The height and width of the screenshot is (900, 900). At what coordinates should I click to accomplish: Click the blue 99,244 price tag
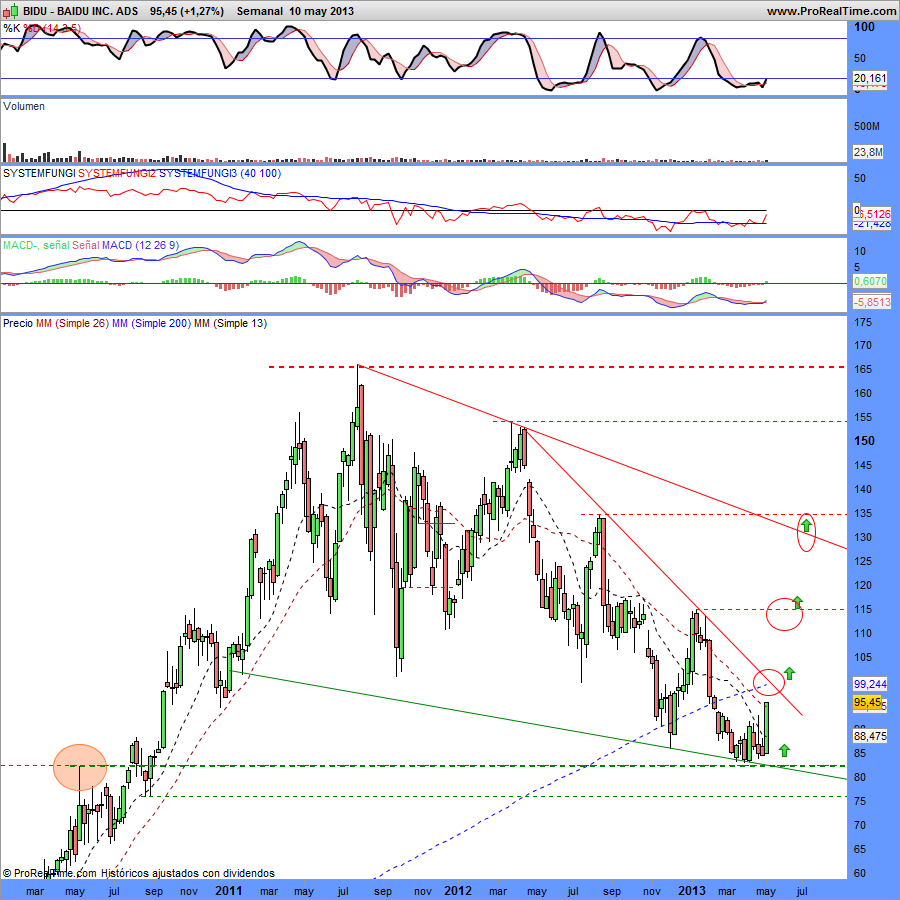[x=870, y=684]
